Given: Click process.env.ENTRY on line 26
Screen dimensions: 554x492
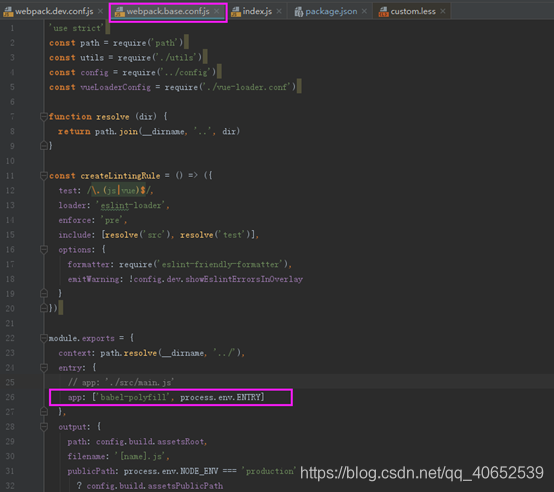Looking at the screenshot, I should [x=220, y=397].
